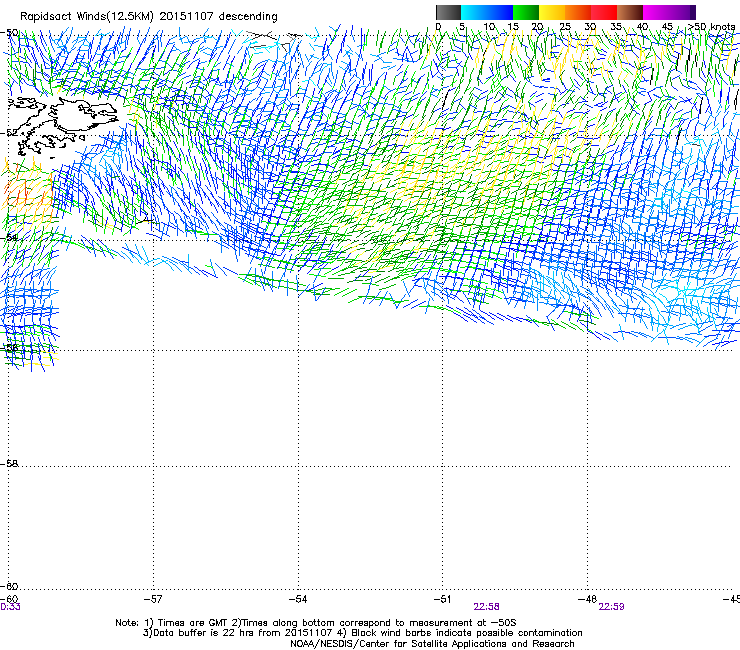This screenshot has height=650, width=740.
Task: Select the brown 35-40 knots legend swatch
Action: (630, 12)
